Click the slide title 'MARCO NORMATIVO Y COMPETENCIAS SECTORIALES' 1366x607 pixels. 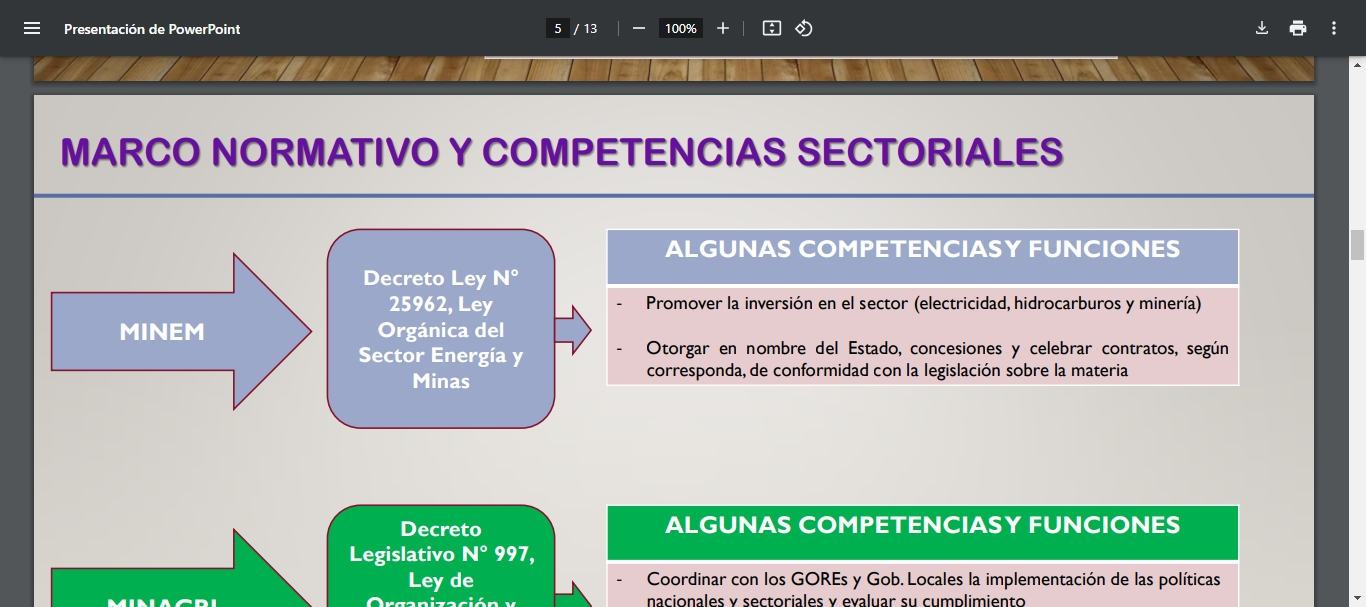562,152
